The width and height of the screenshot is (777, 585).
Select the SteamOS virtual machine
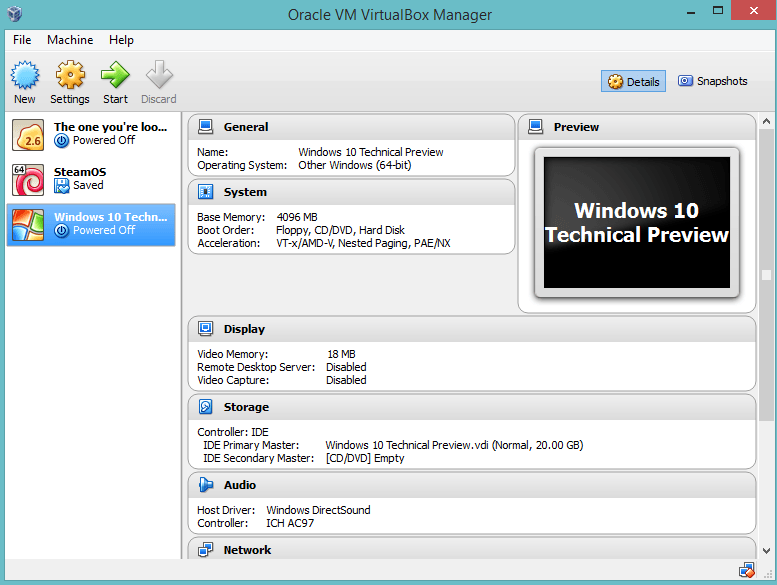pos(91,180)
